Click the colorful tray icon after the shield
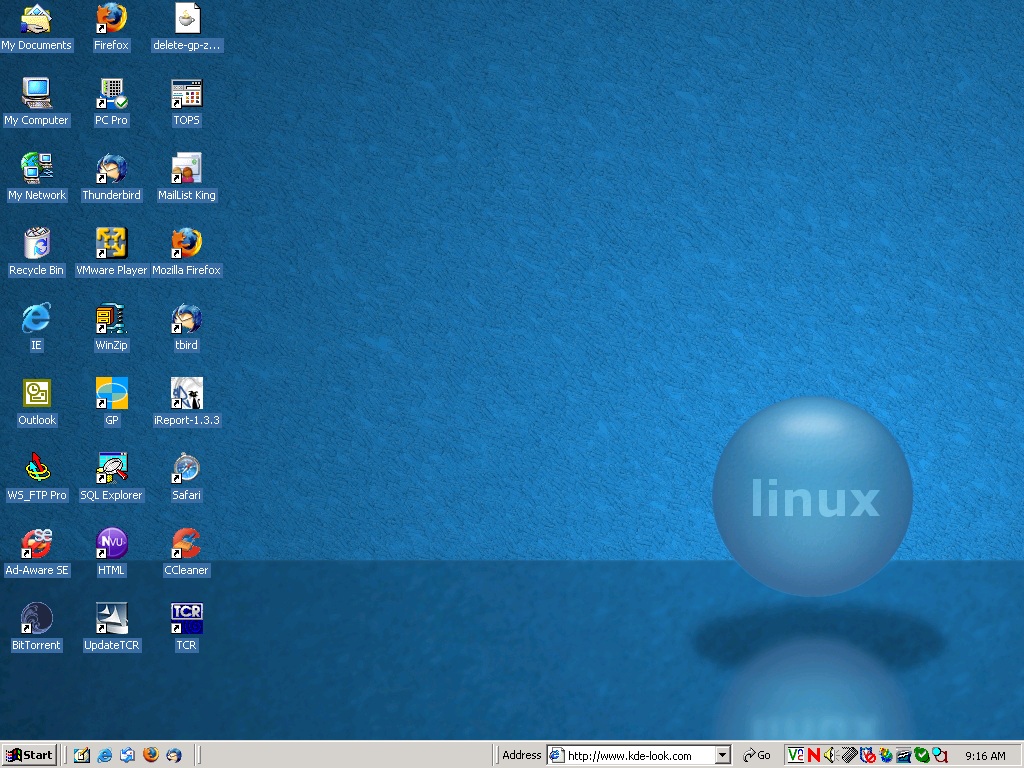The image size is (1024, 768). 886,756
